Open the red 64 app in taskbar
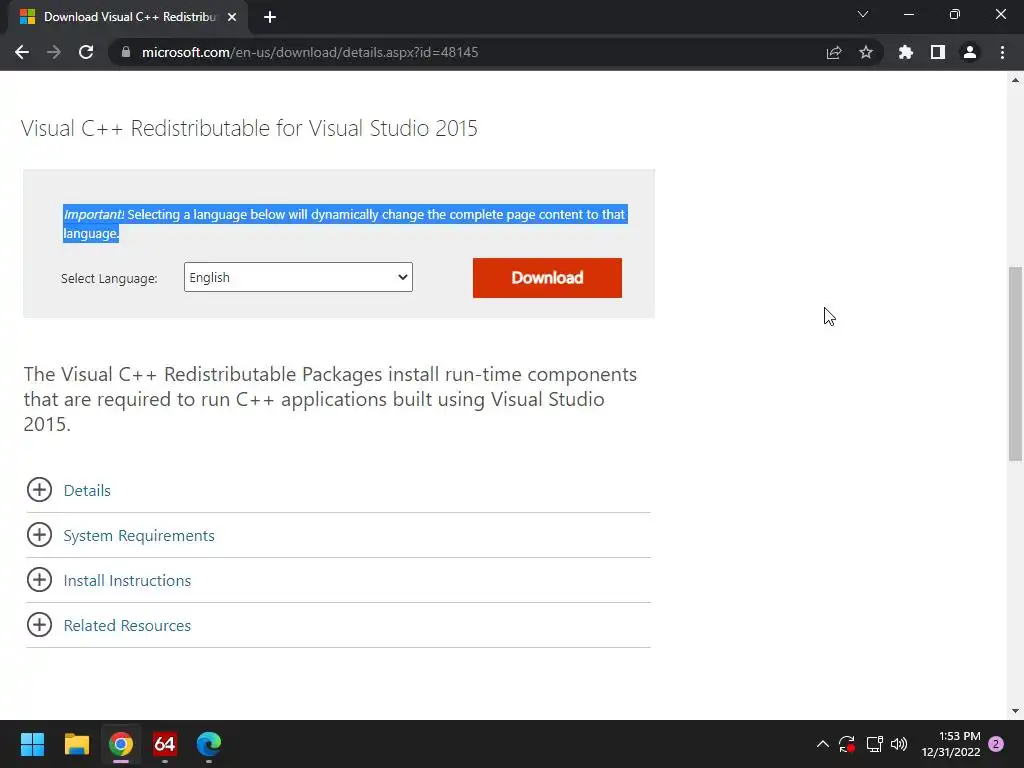Screen dimensions: 1024x768 pos(165,744)
